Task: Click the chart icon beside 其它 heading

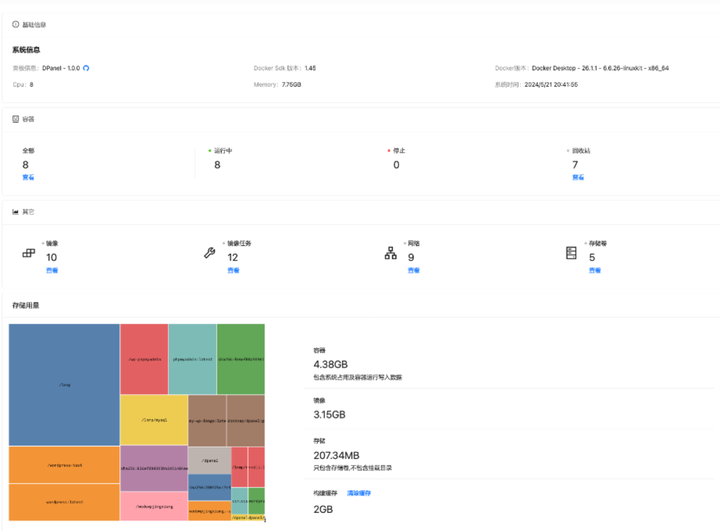Action: (16, 212)
